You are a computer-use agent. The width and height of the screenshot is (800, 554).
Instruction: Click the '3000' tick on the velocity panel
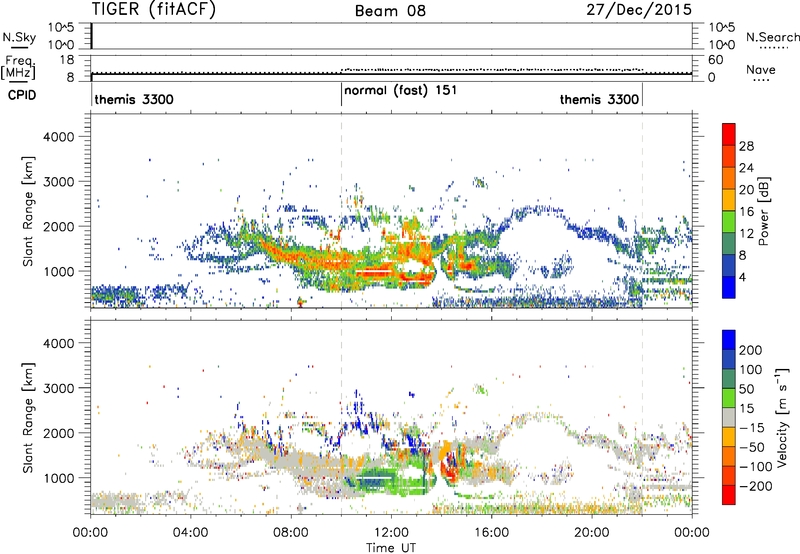coord(58,388)
